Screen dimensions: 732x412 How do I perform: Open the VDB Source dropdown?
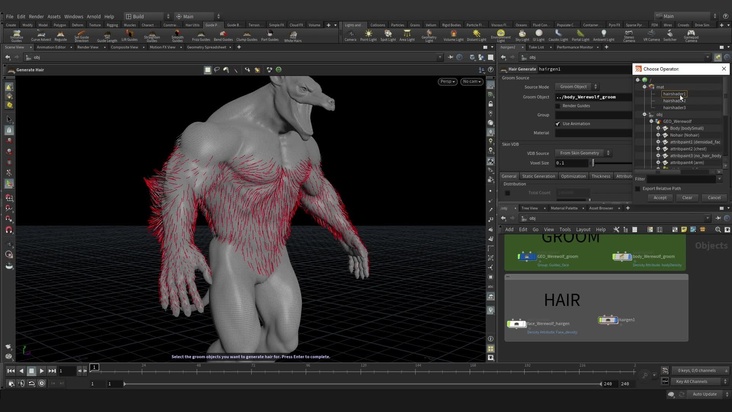[x=583, y=153]
